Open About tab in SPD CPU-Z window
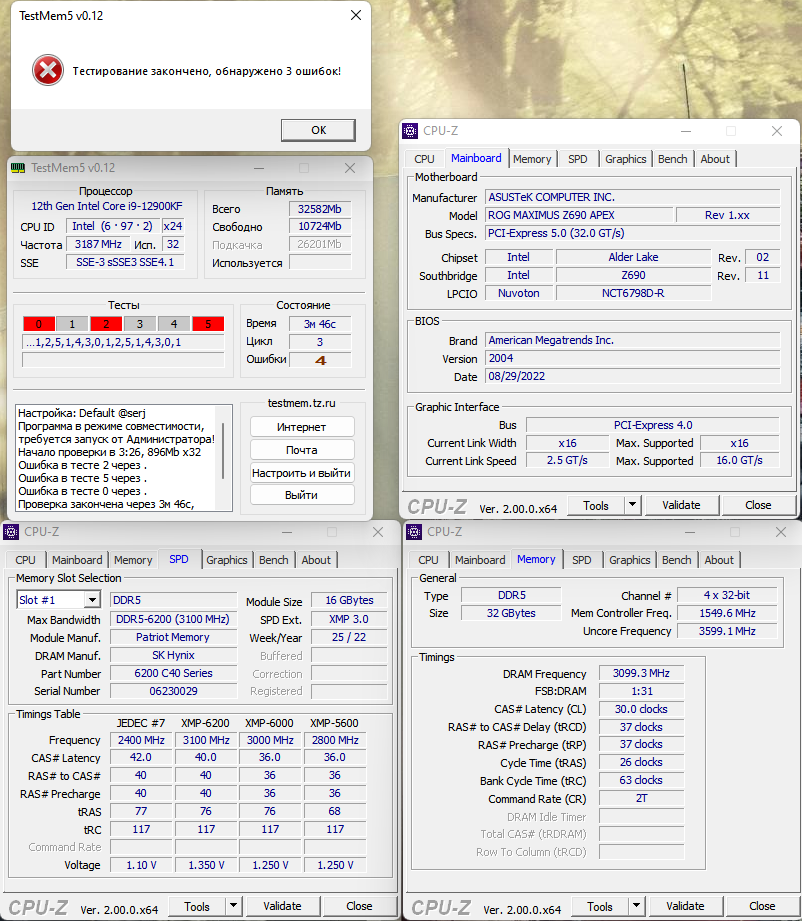This screenshot has height=921, width=802. click(316, 560)
